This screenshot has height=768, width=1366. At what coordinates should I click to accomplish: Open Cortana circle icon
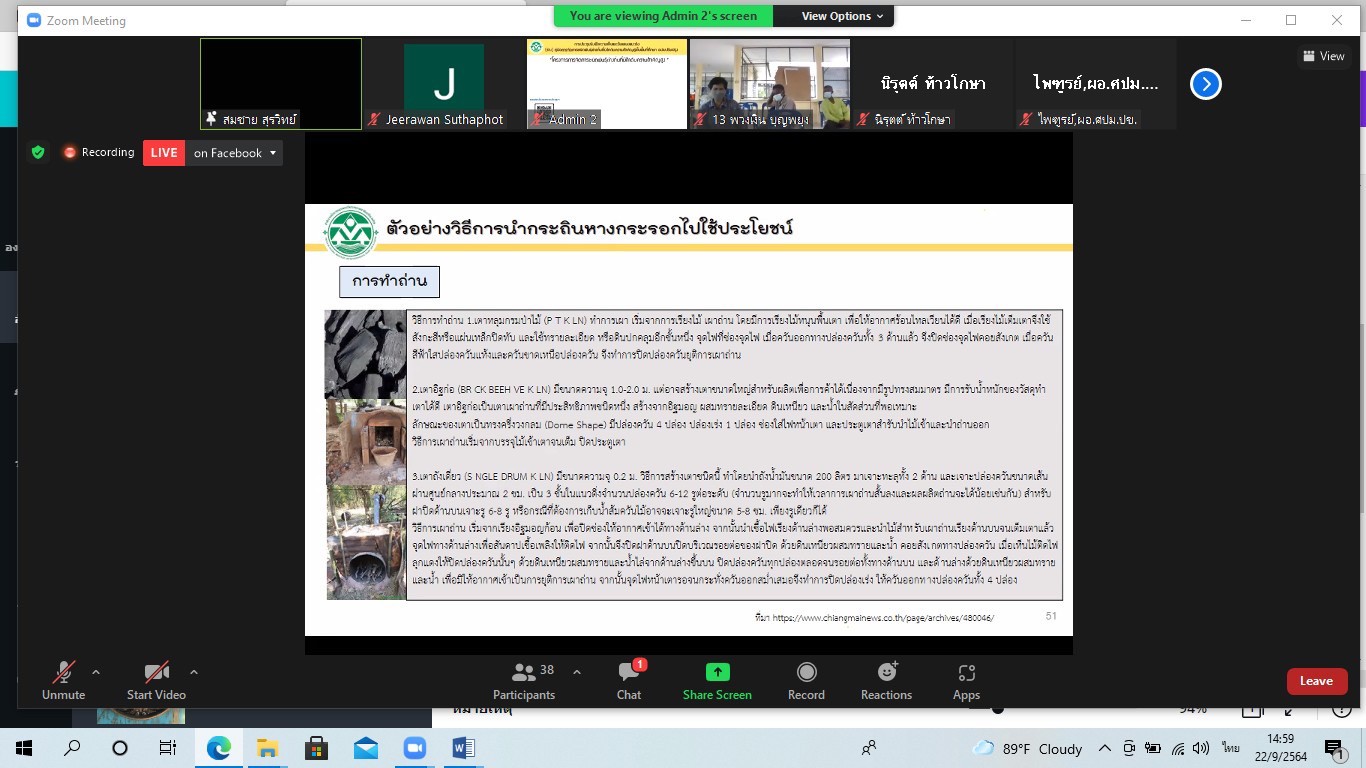120,748
